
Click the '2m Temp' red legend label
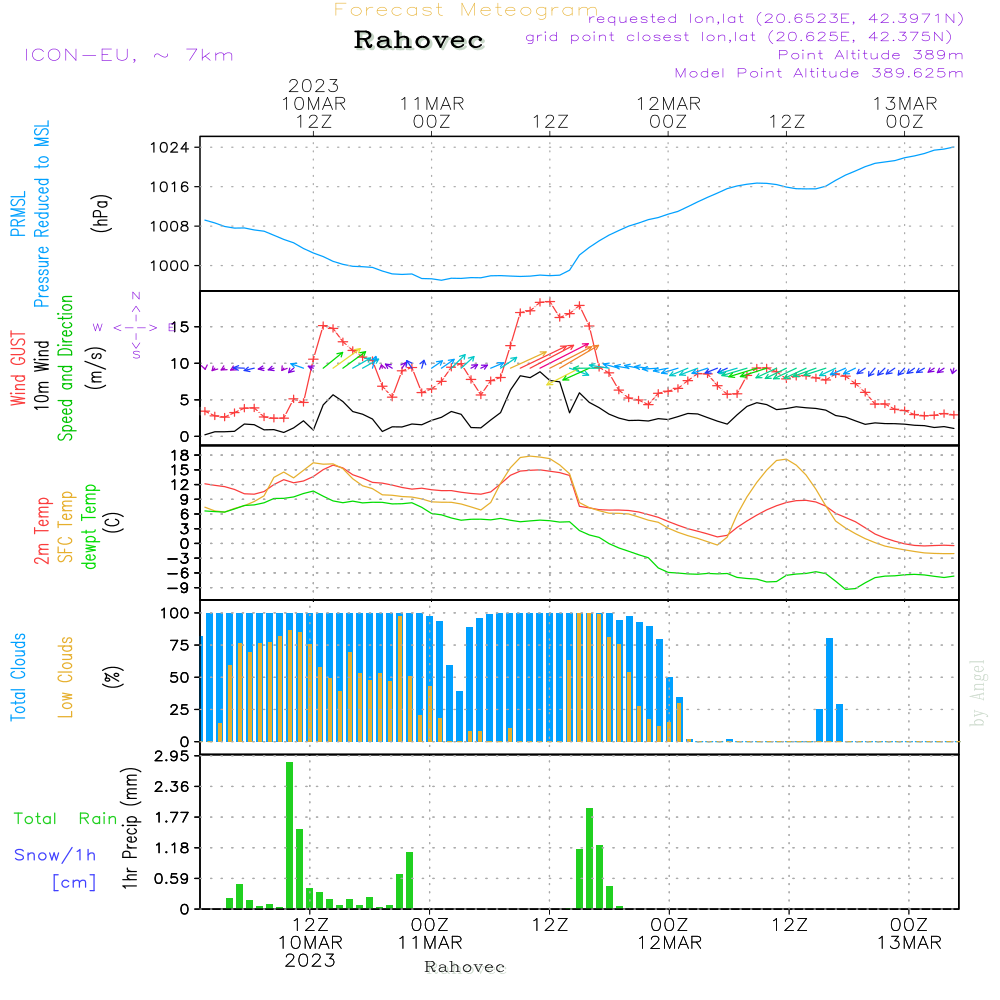pyautogui.click(x=41, y=531)
